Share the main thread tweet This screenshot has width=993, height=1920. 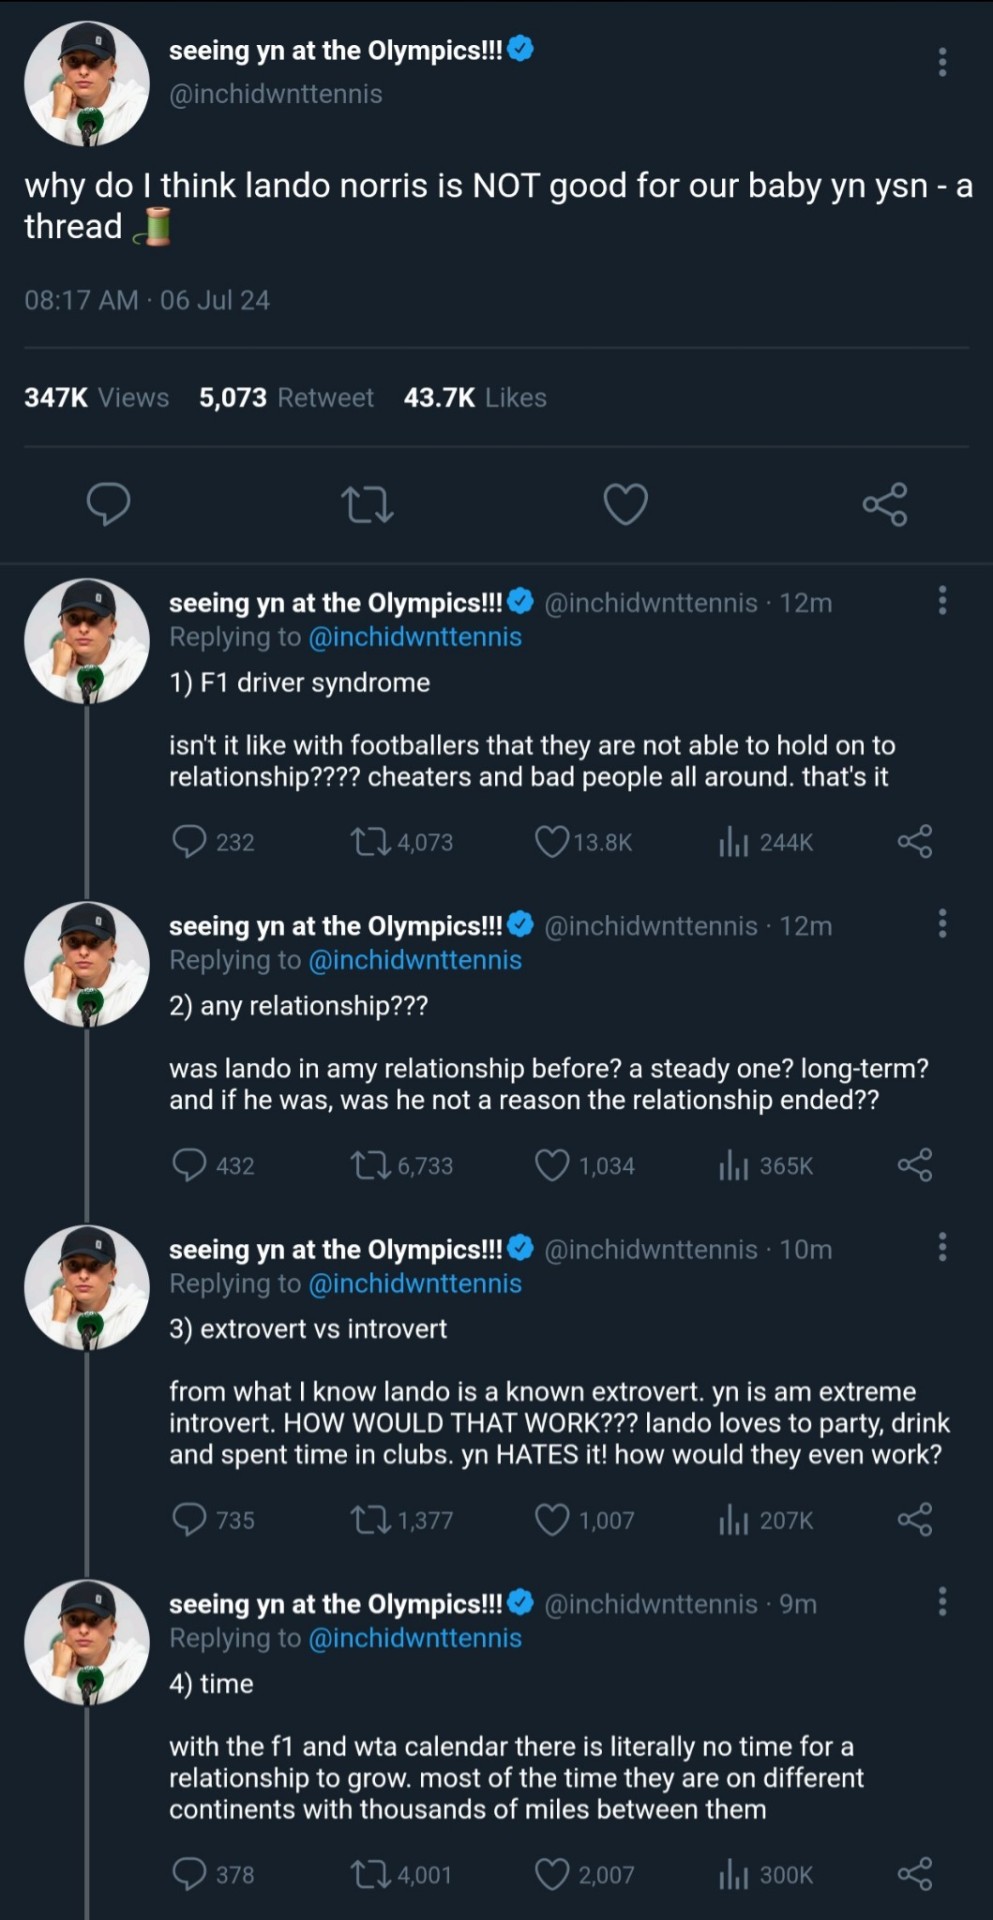(x=884, y=504)
